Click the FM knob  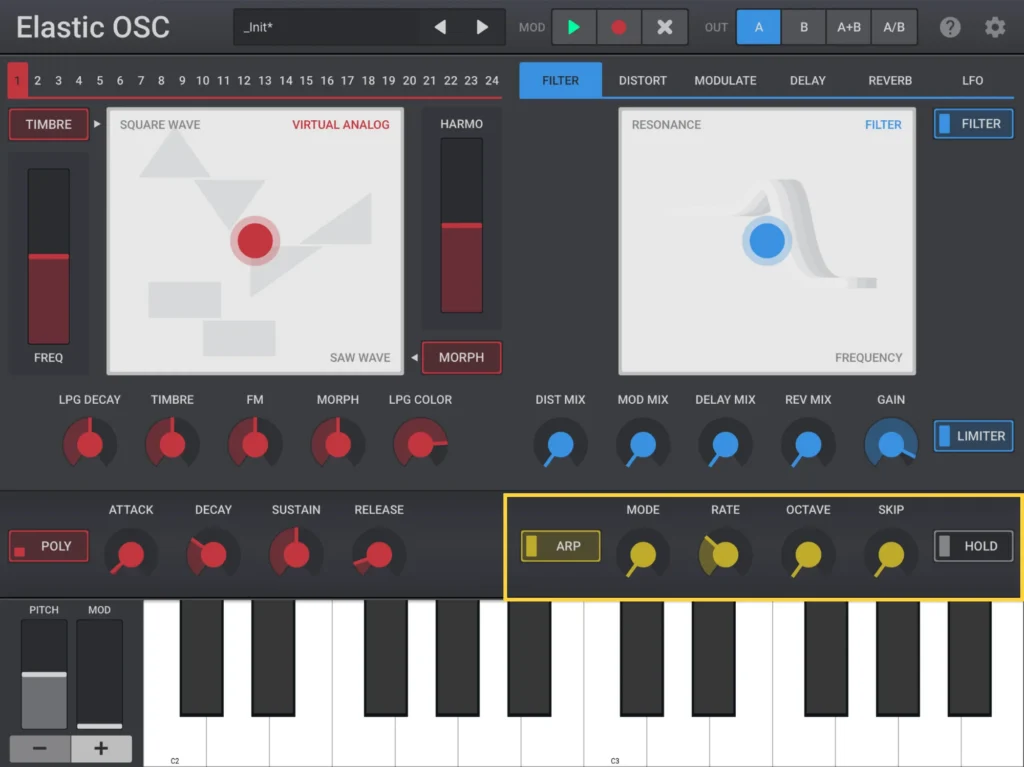pos(255,443)
